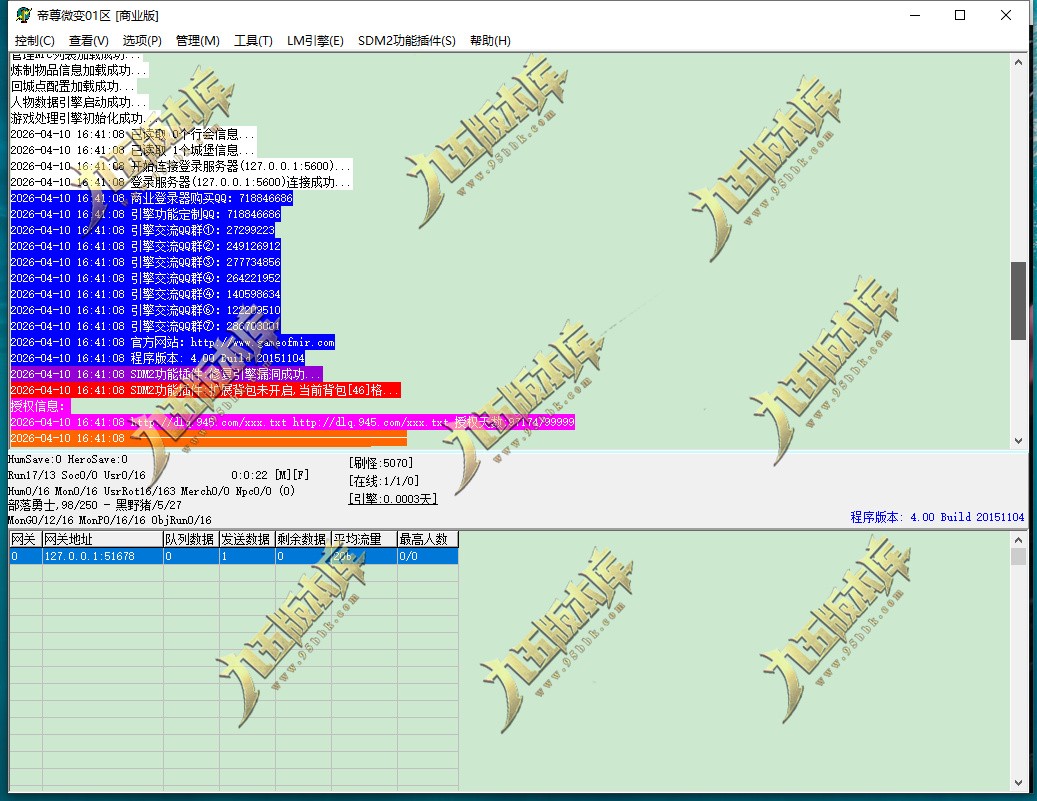Click the 发送数据 column header
The image size is (1037, 801).
(x=247, y=539)
